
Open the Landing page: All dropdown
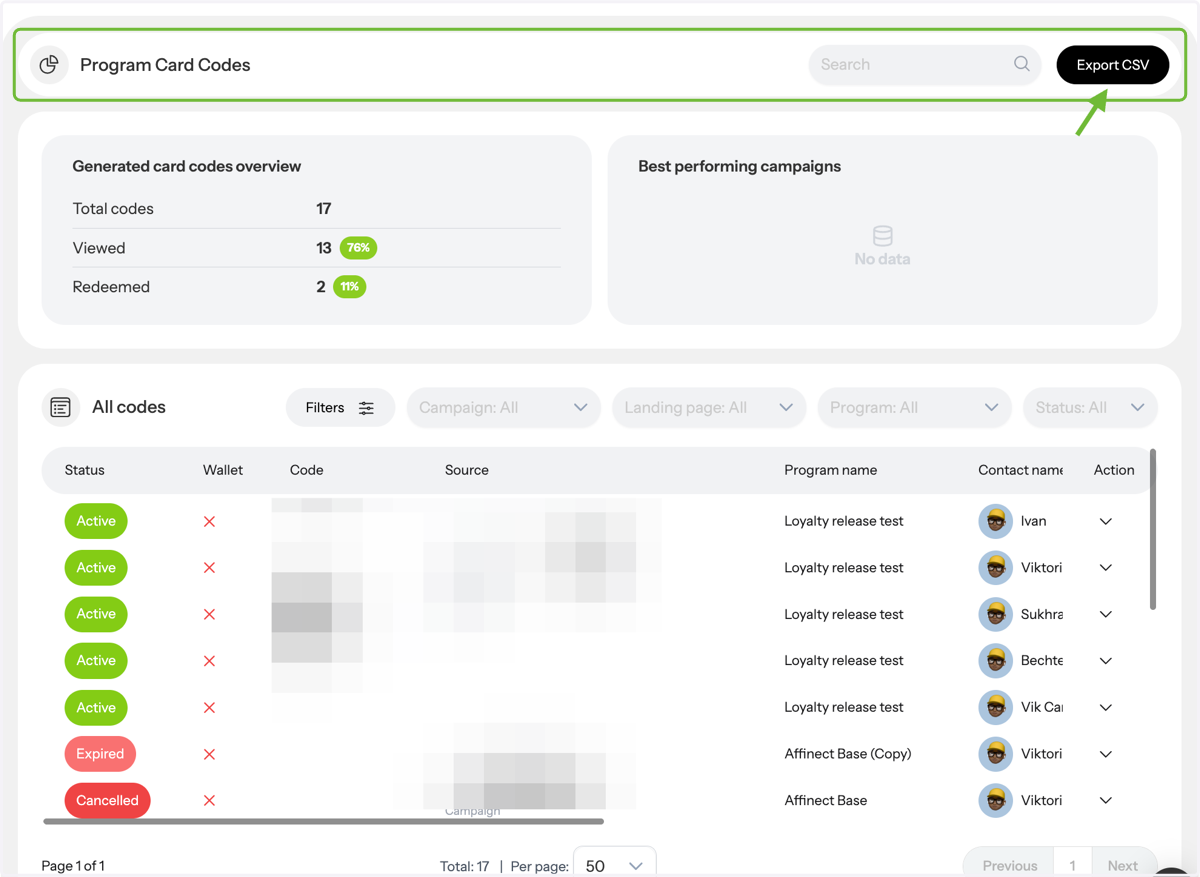pos(709,408)
